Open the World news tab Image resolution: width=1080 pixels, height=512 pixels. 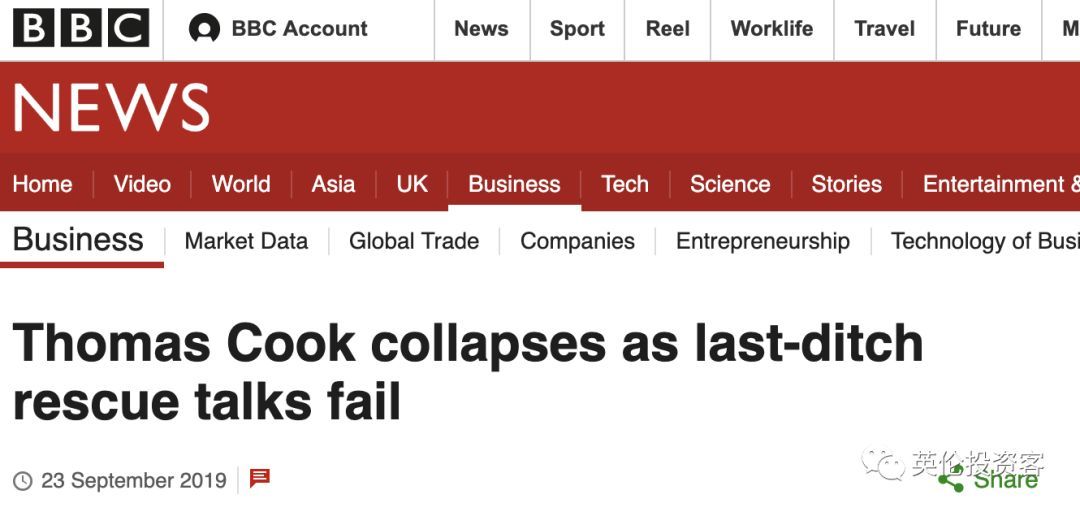[241, 184]
